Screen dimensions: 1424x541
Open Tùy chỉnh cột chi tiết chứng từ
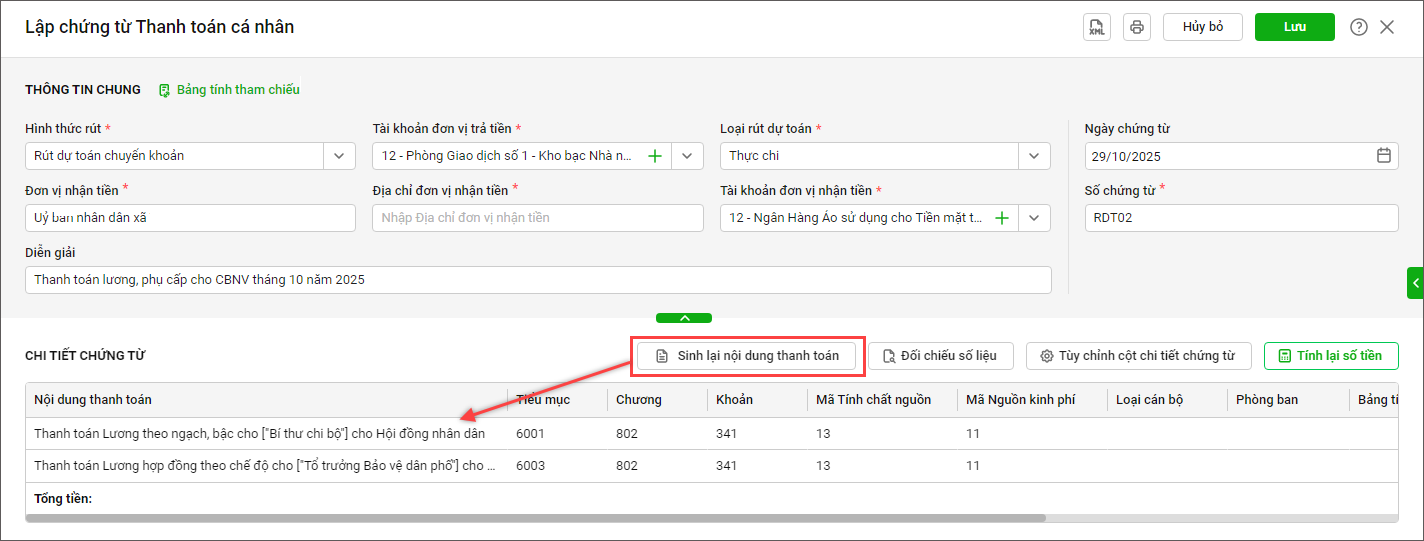1138,356
